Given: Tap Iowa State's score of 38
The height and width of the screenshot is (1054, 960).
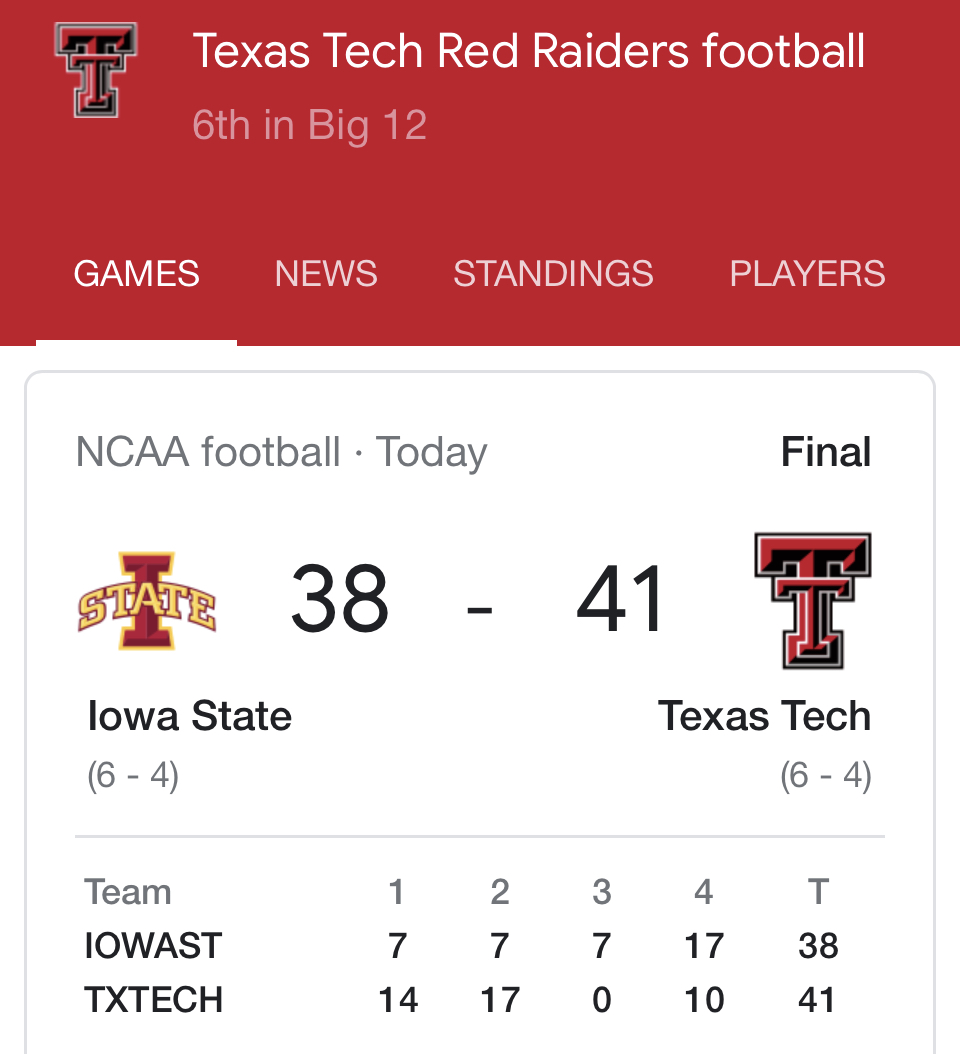Looking at the screenshot, I should (340, 600).
